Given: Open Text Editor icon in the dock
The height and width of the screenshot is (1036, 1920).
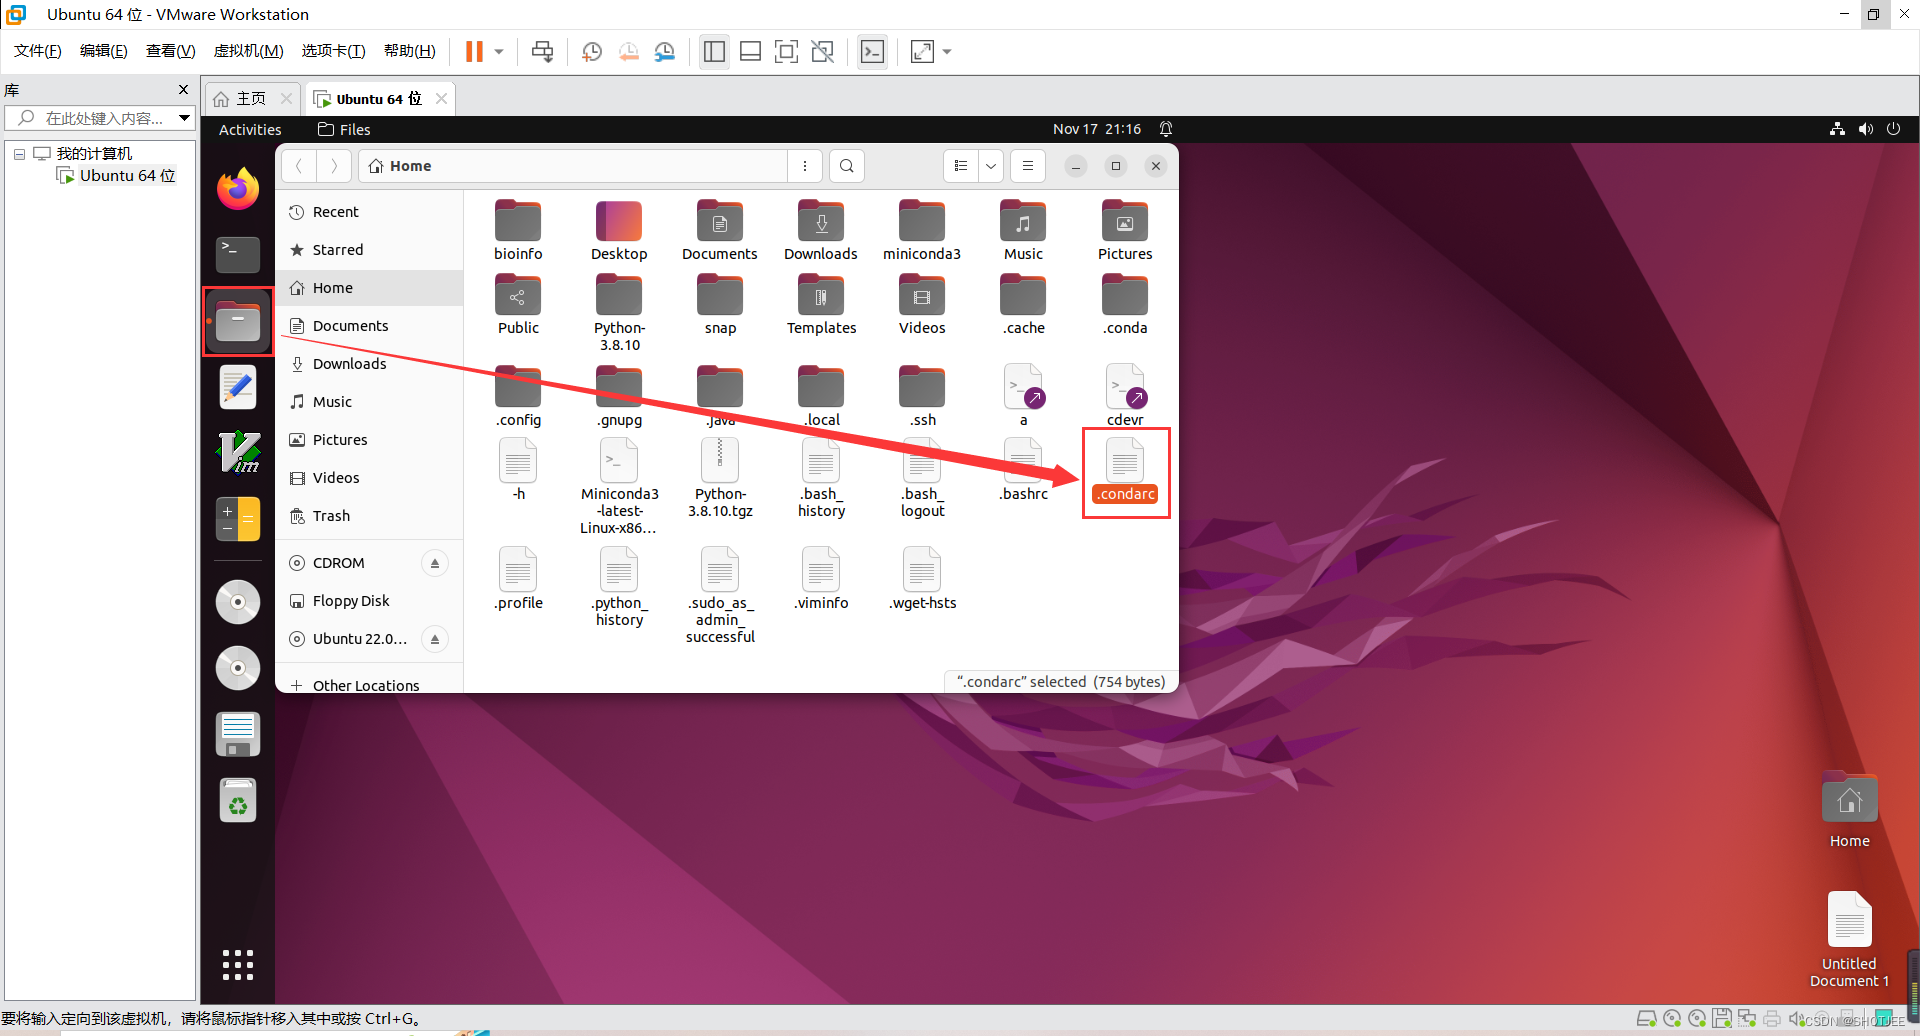Looking at the screenshot, I should pos(238,387).
